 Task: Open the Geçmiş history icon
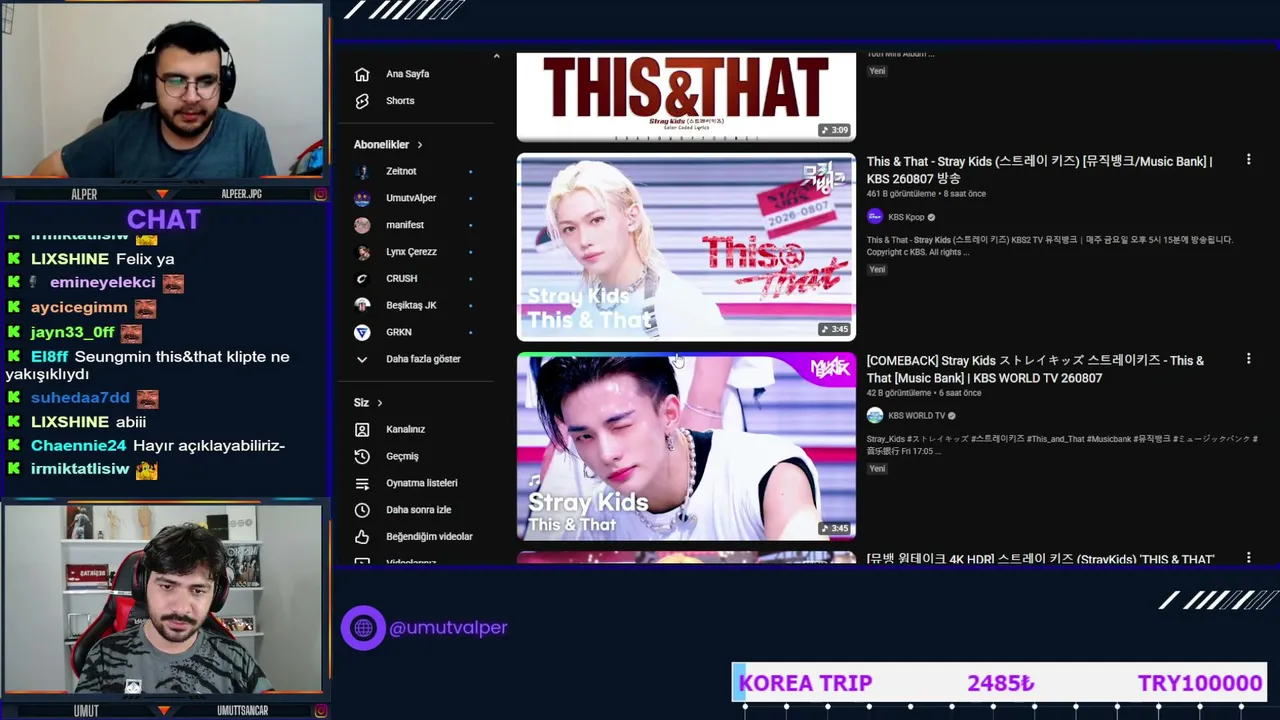click(x=362, y=456)
